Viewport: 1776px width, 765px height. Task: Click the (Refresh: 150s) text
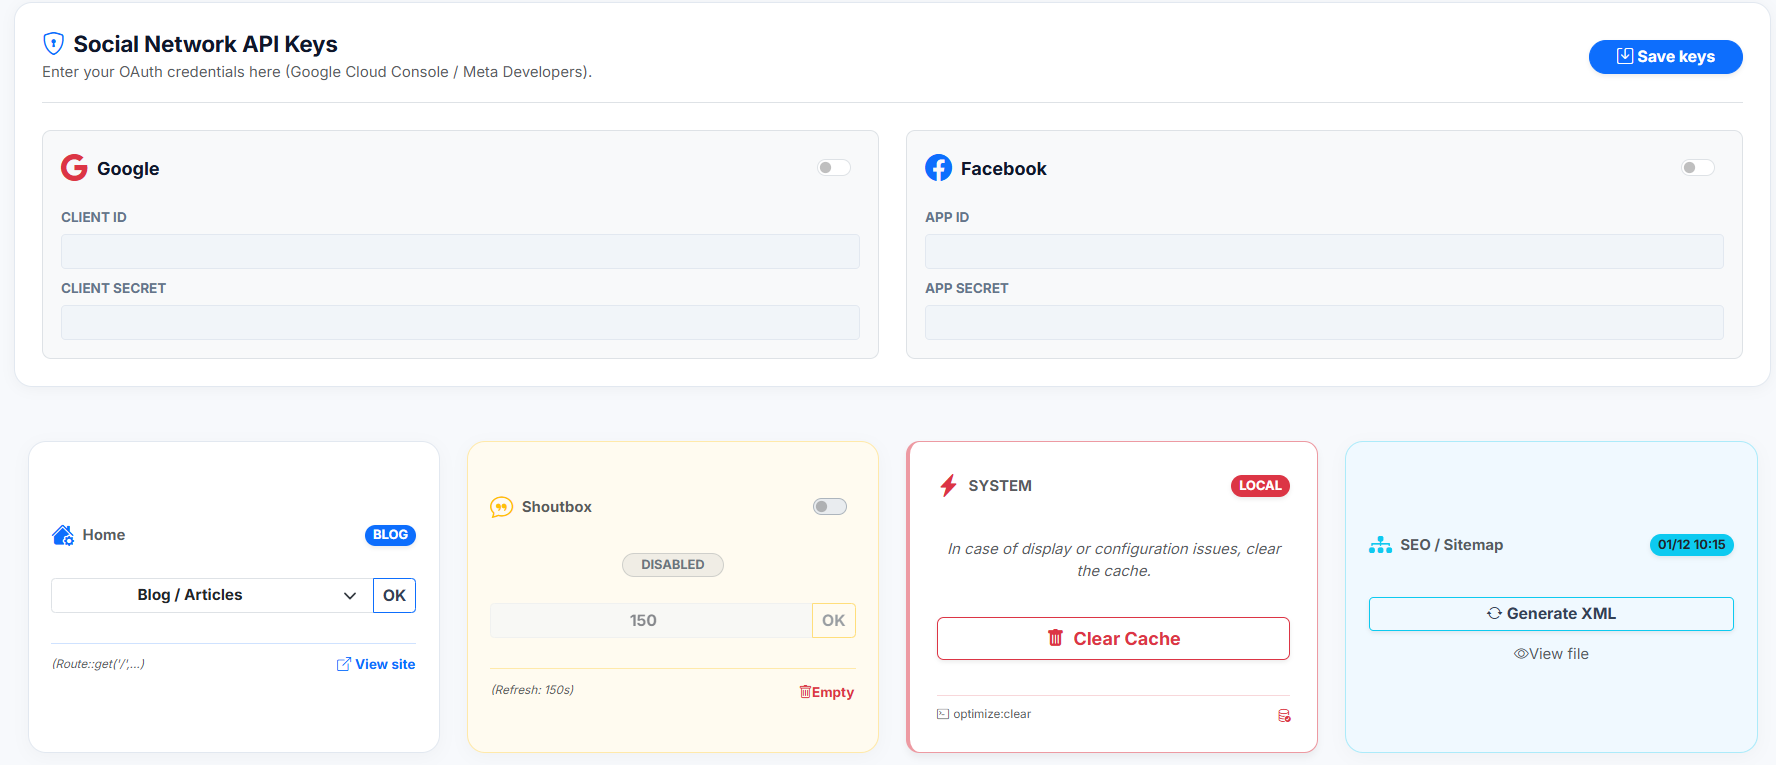tap(533, 690)
